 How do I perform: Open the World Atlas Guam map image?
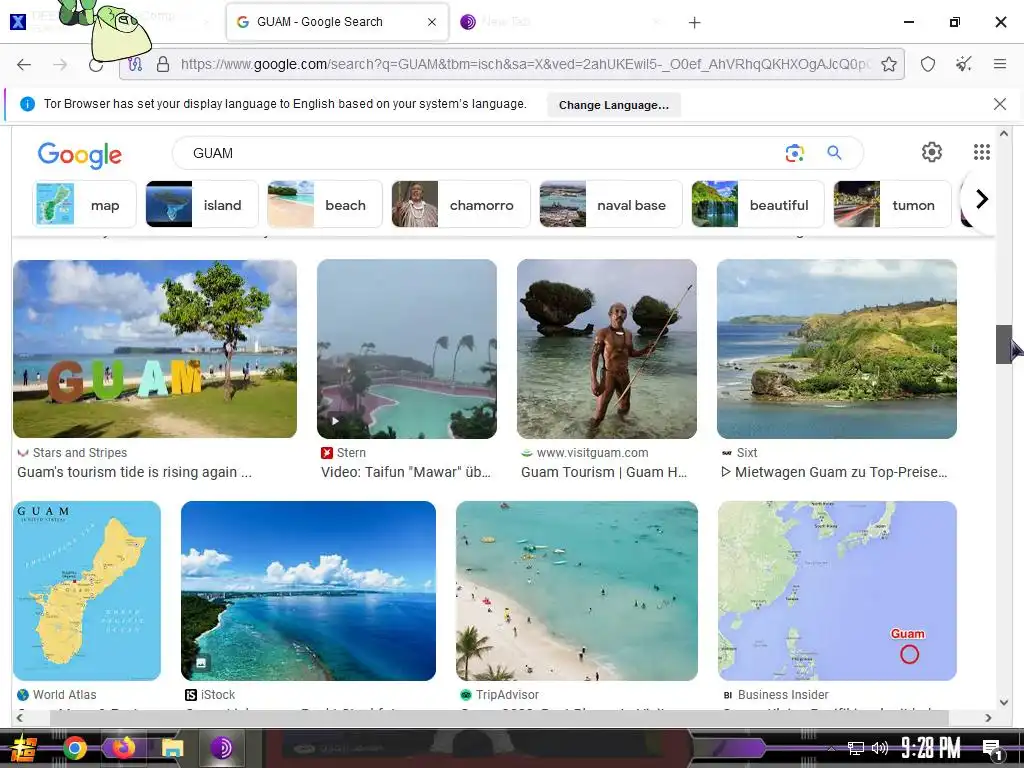[x=87, y=591]
